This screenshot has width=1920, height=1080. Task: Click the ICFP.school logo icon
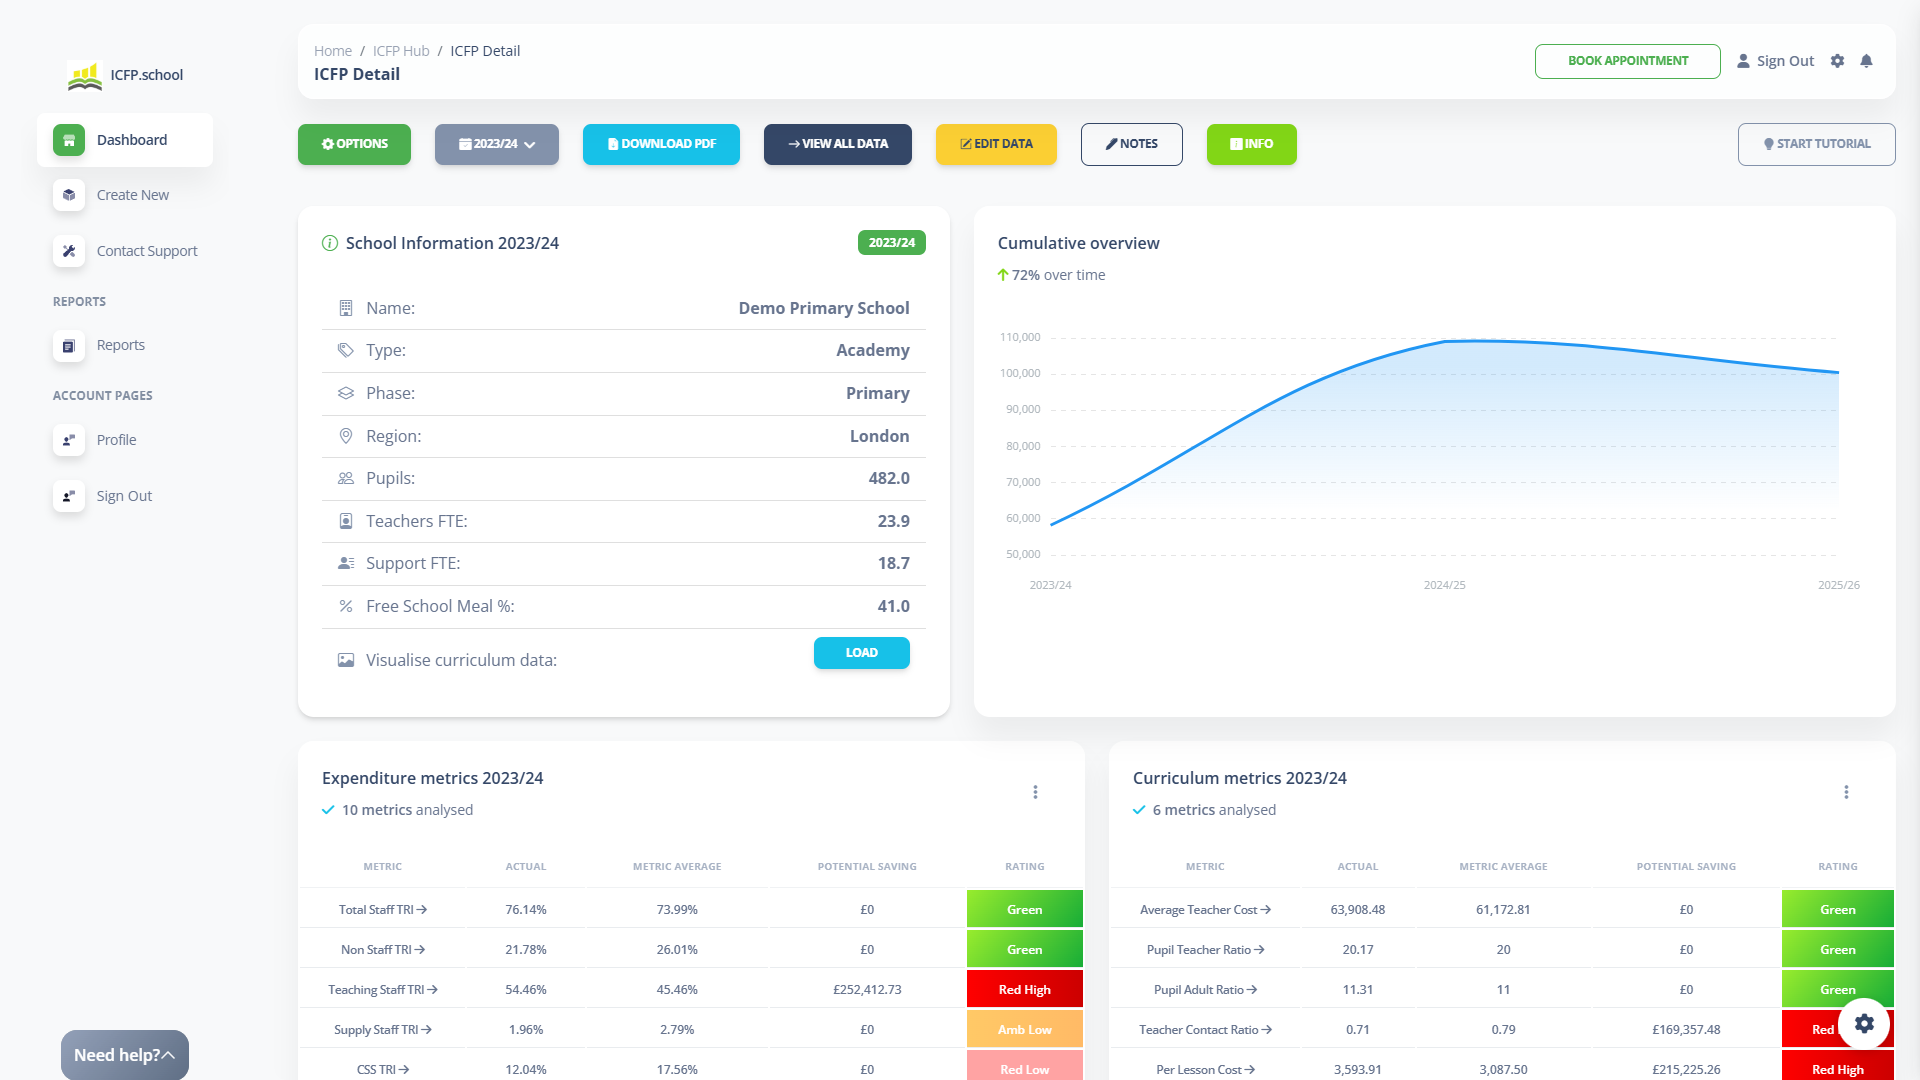tap(84, 74)
